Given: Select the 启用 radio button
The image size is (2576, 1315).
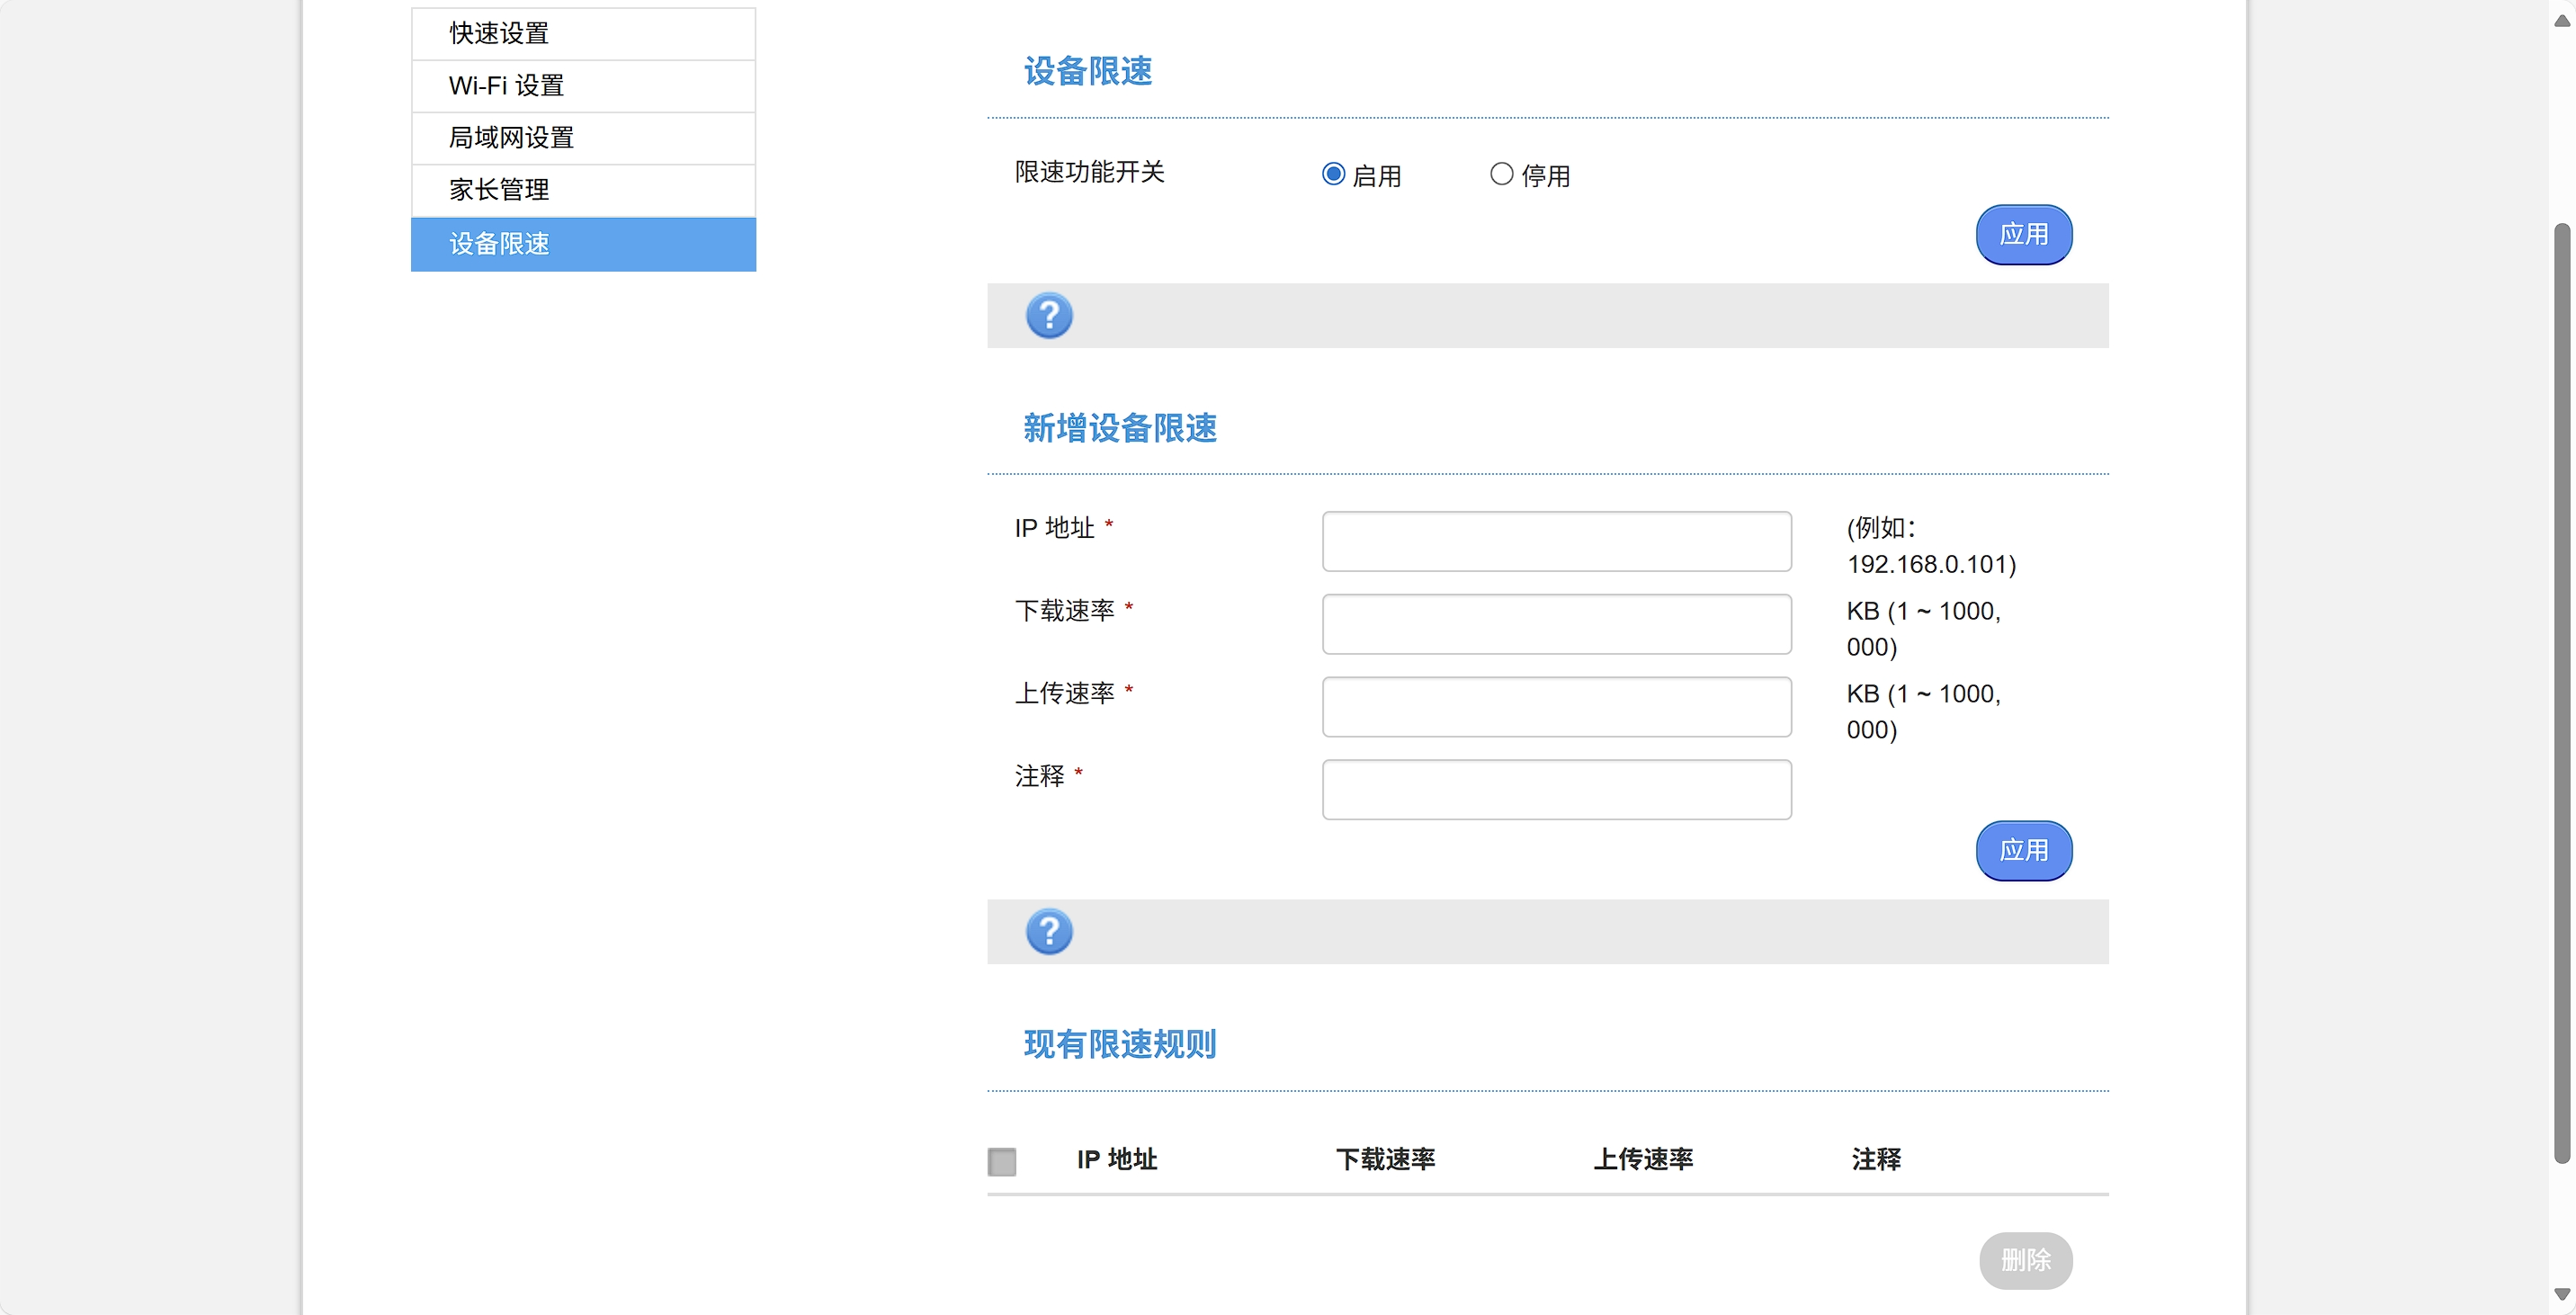Looking at the screenshot, I should tap(1333, 174).
